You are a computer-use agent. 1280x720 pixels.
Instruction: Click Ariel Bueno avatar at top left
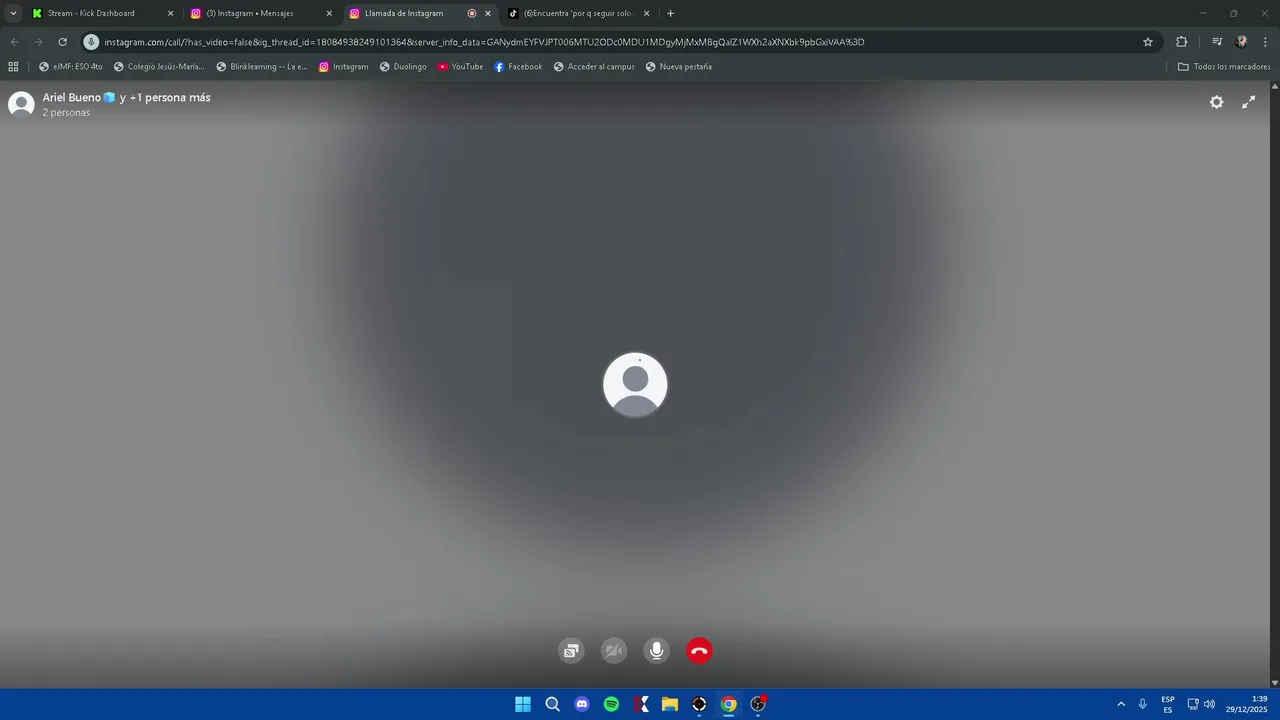pyautogui.click(x=21, y=104)
